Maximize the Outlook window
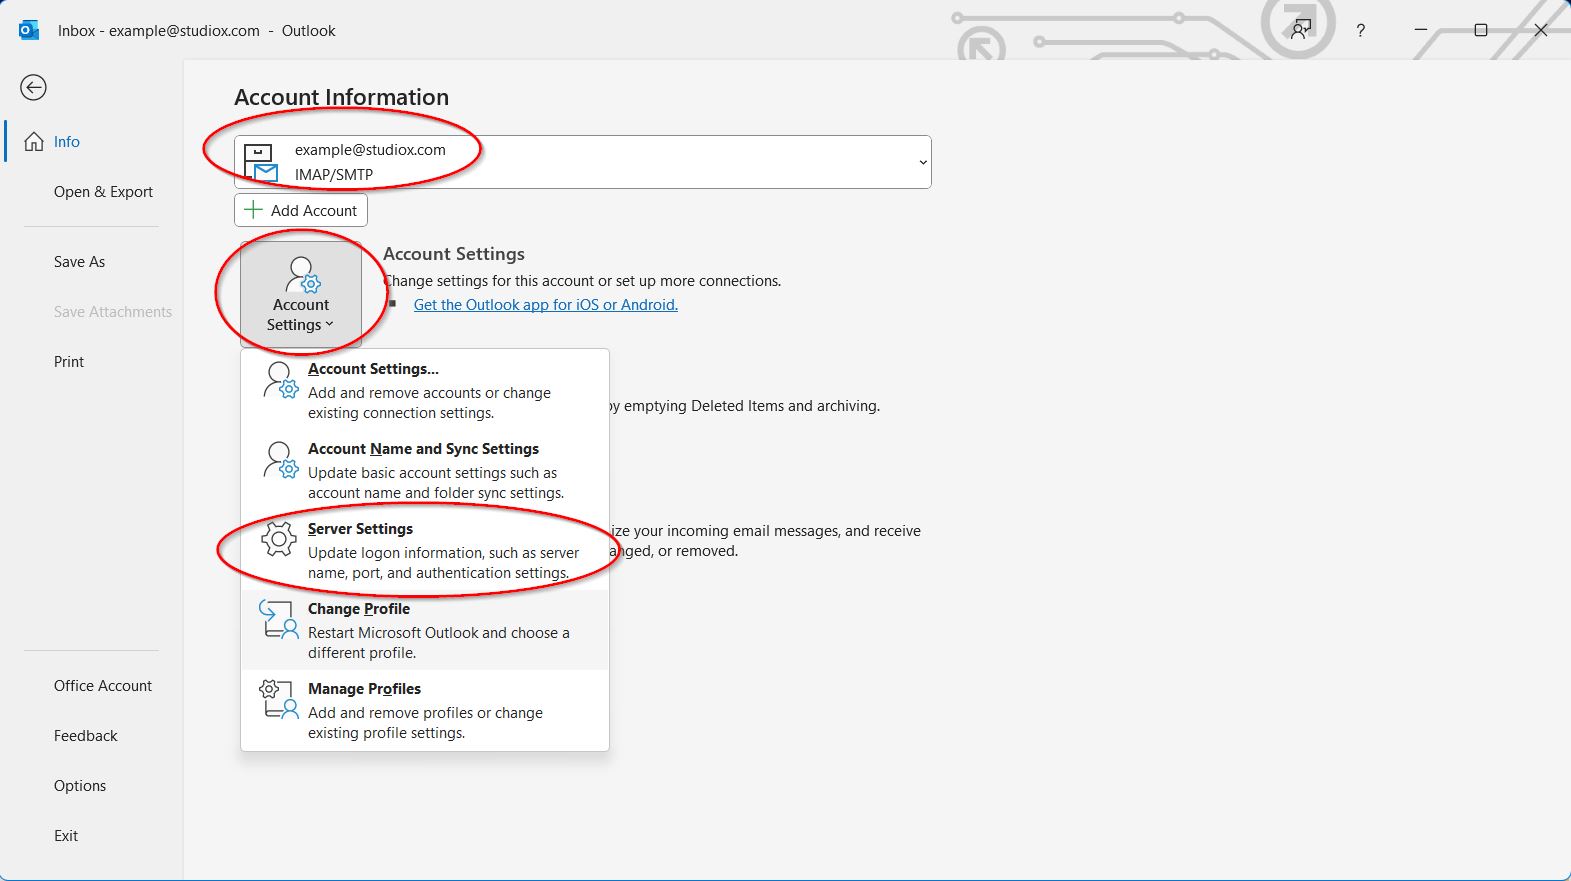The width and height of the screenshot is (1571, 881). tap(1481, 30)
